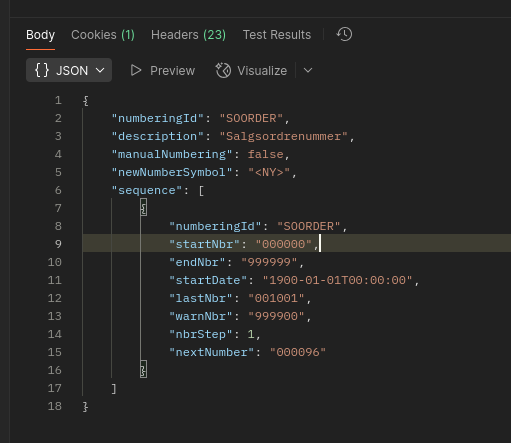Screen dimensions: 511x443
Task: Open the Cookies (1) tab
Action: coord(103,35)
